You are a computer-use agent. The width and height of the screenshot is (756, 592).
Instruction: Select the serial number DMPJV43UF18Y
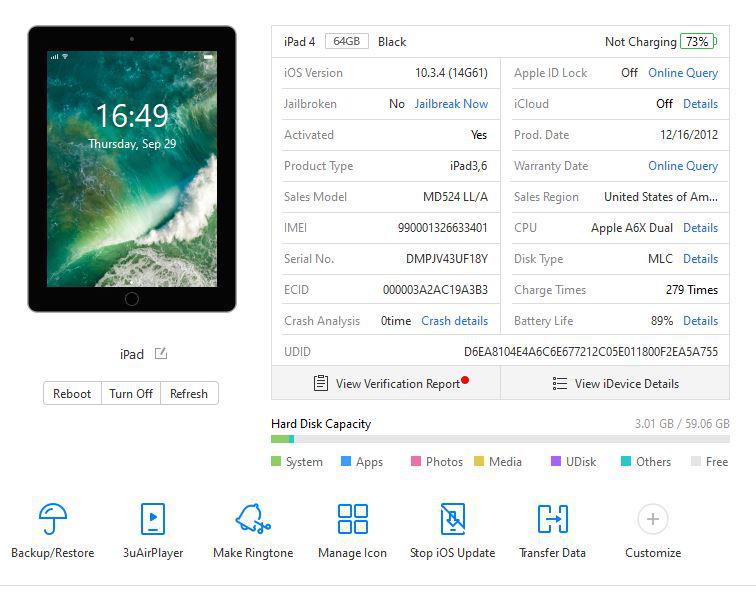tap(446, 259)
